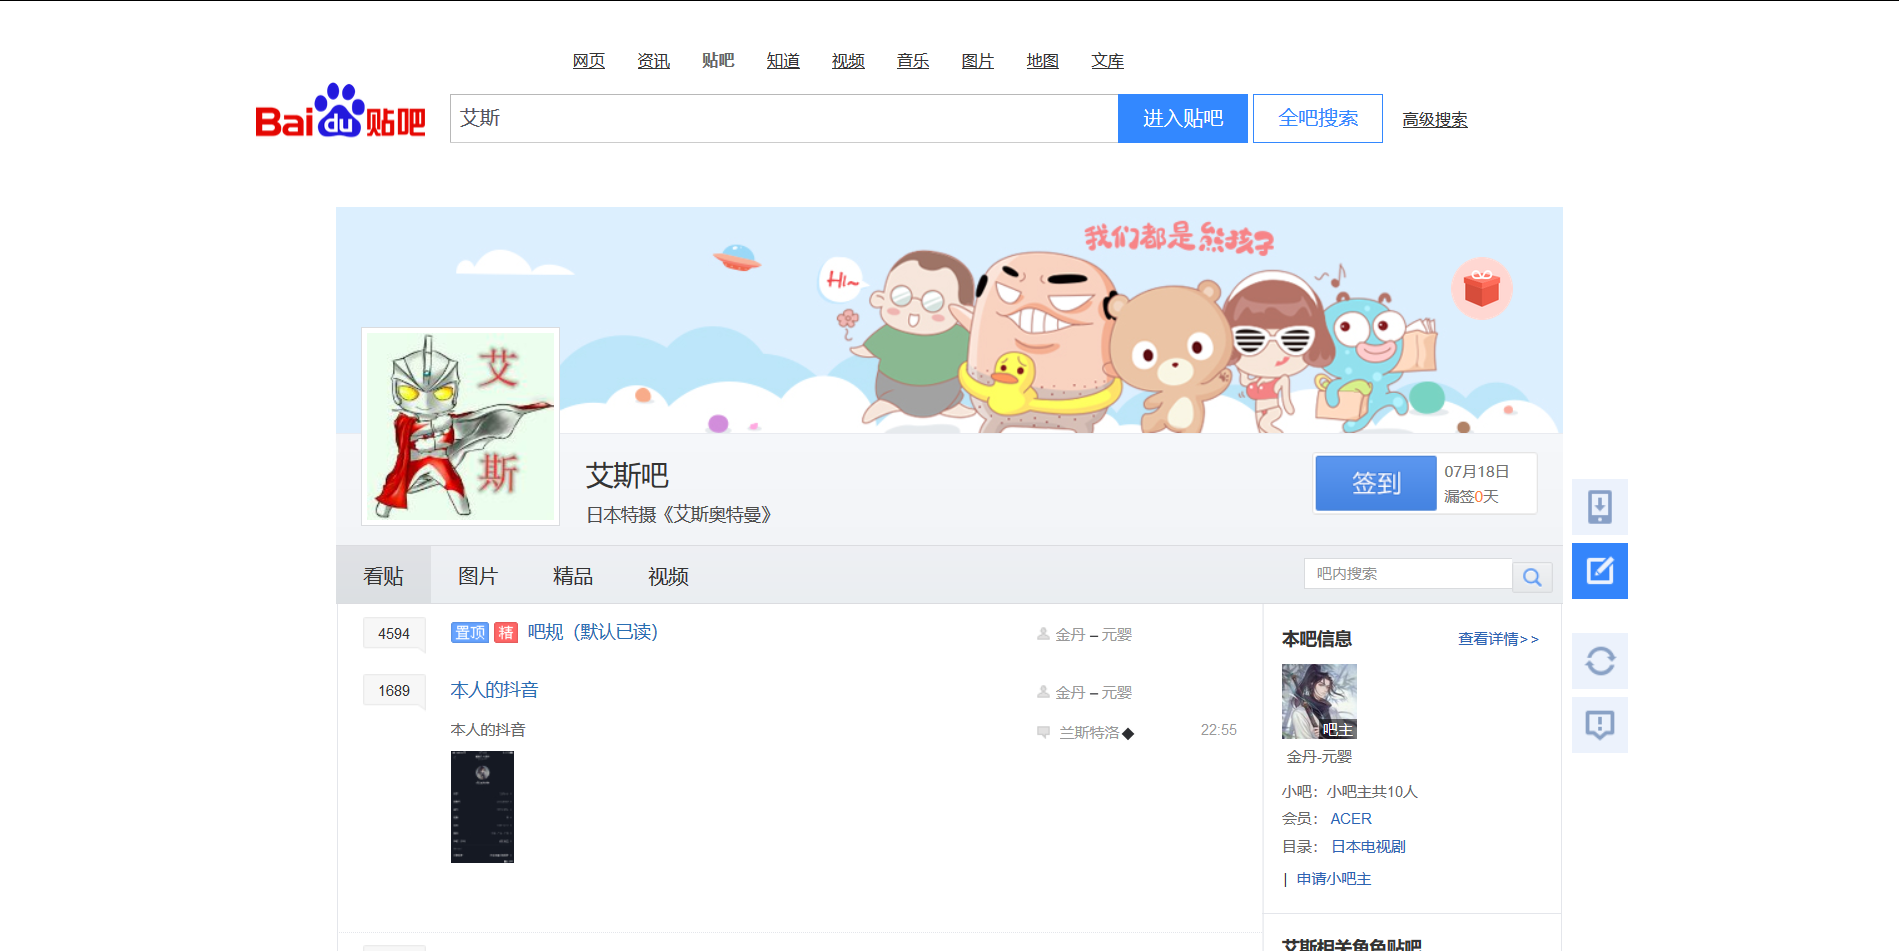This screenshot has height=951, width=1899.
Task: Click the feedback sidebar icon
Action: [1599, 725]
